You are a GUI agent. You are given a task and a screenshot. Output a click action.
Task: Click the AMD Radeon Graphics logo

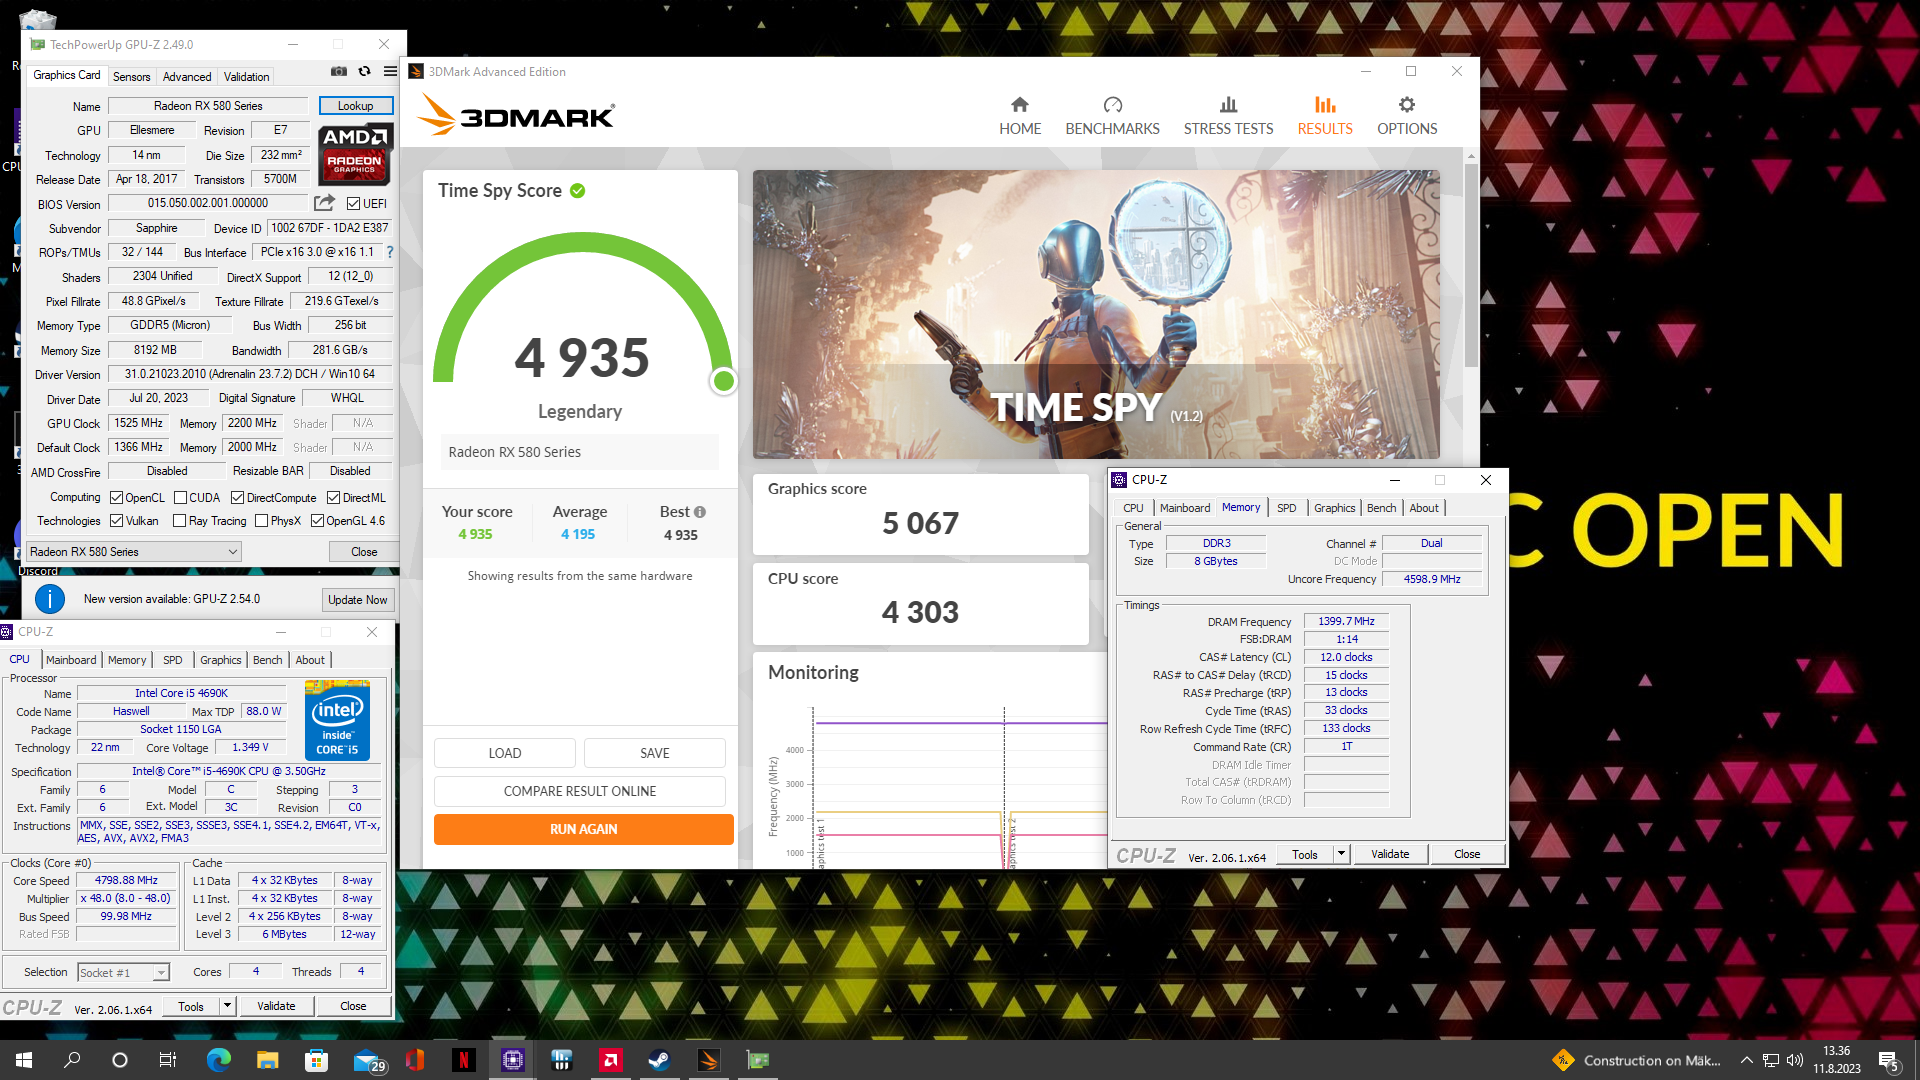[x=355, y=154]
